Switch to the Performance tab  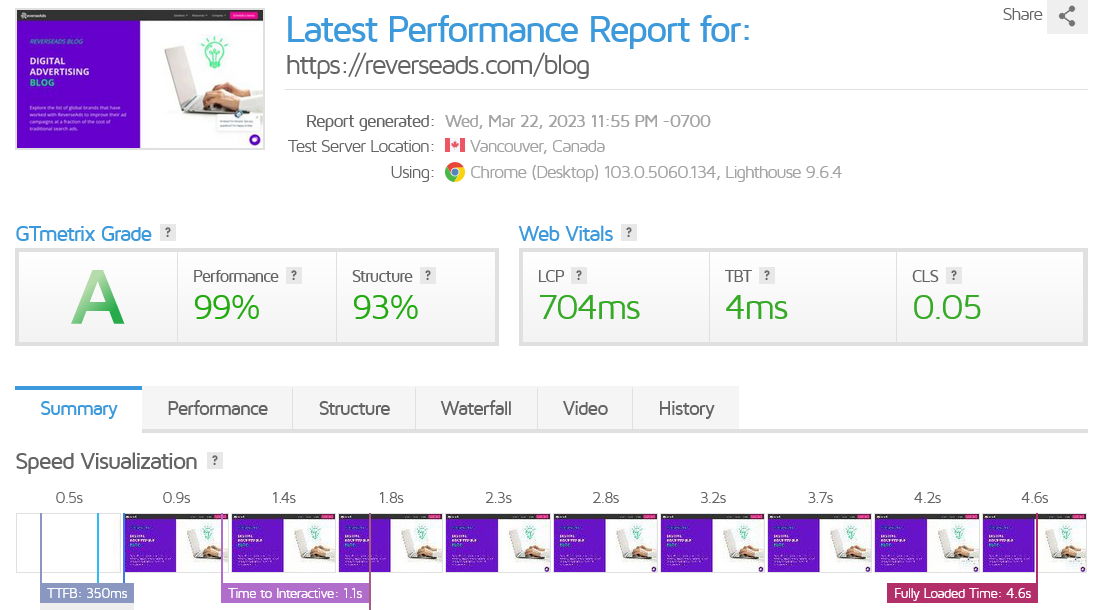217,408
